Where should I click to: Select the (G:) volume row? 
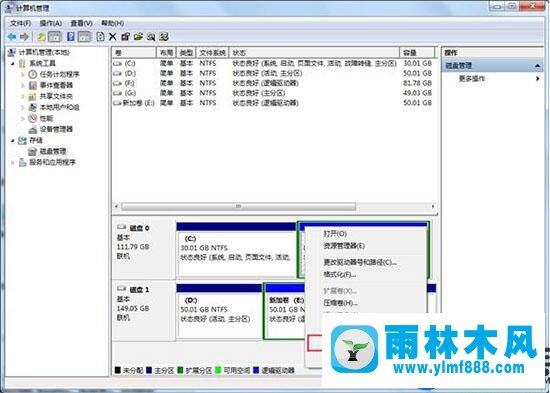(x=273, y=93)
